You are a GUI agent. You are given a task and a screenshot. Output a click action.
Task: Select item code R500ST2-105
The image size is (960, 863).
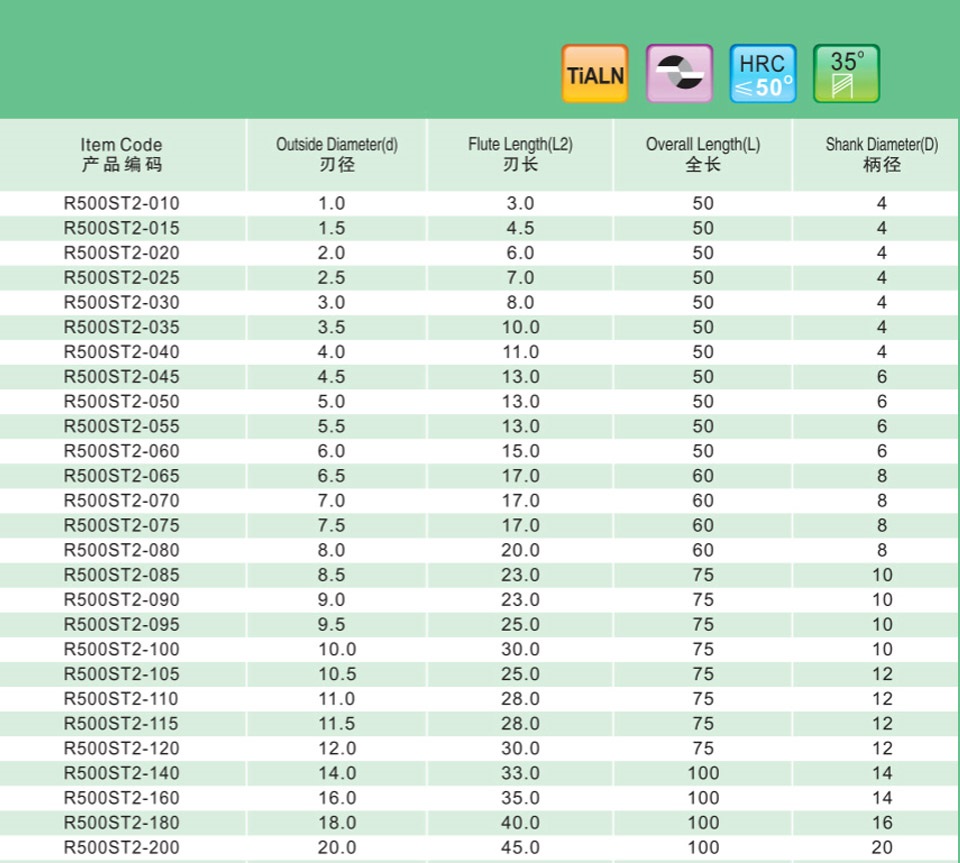(x=122, y=674)
